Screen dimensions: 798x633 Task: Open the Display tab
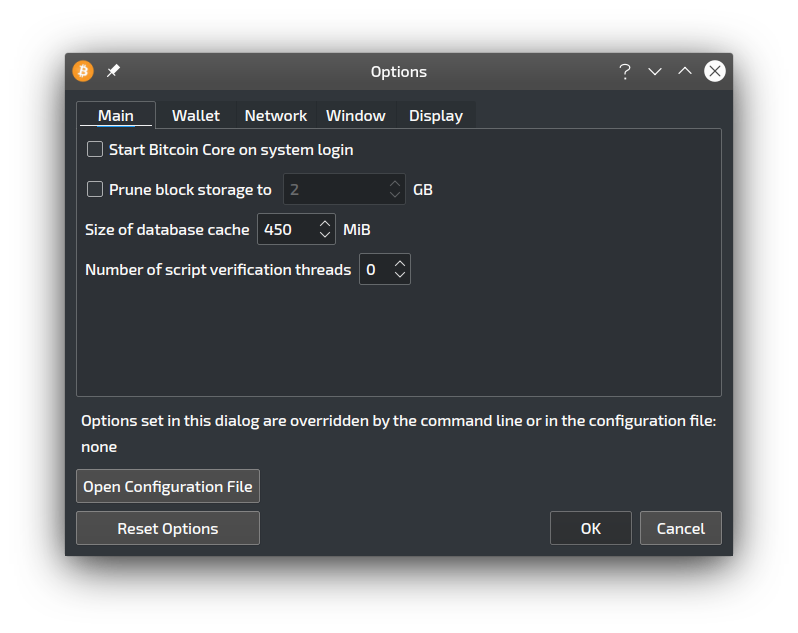[x=436, y=116]
